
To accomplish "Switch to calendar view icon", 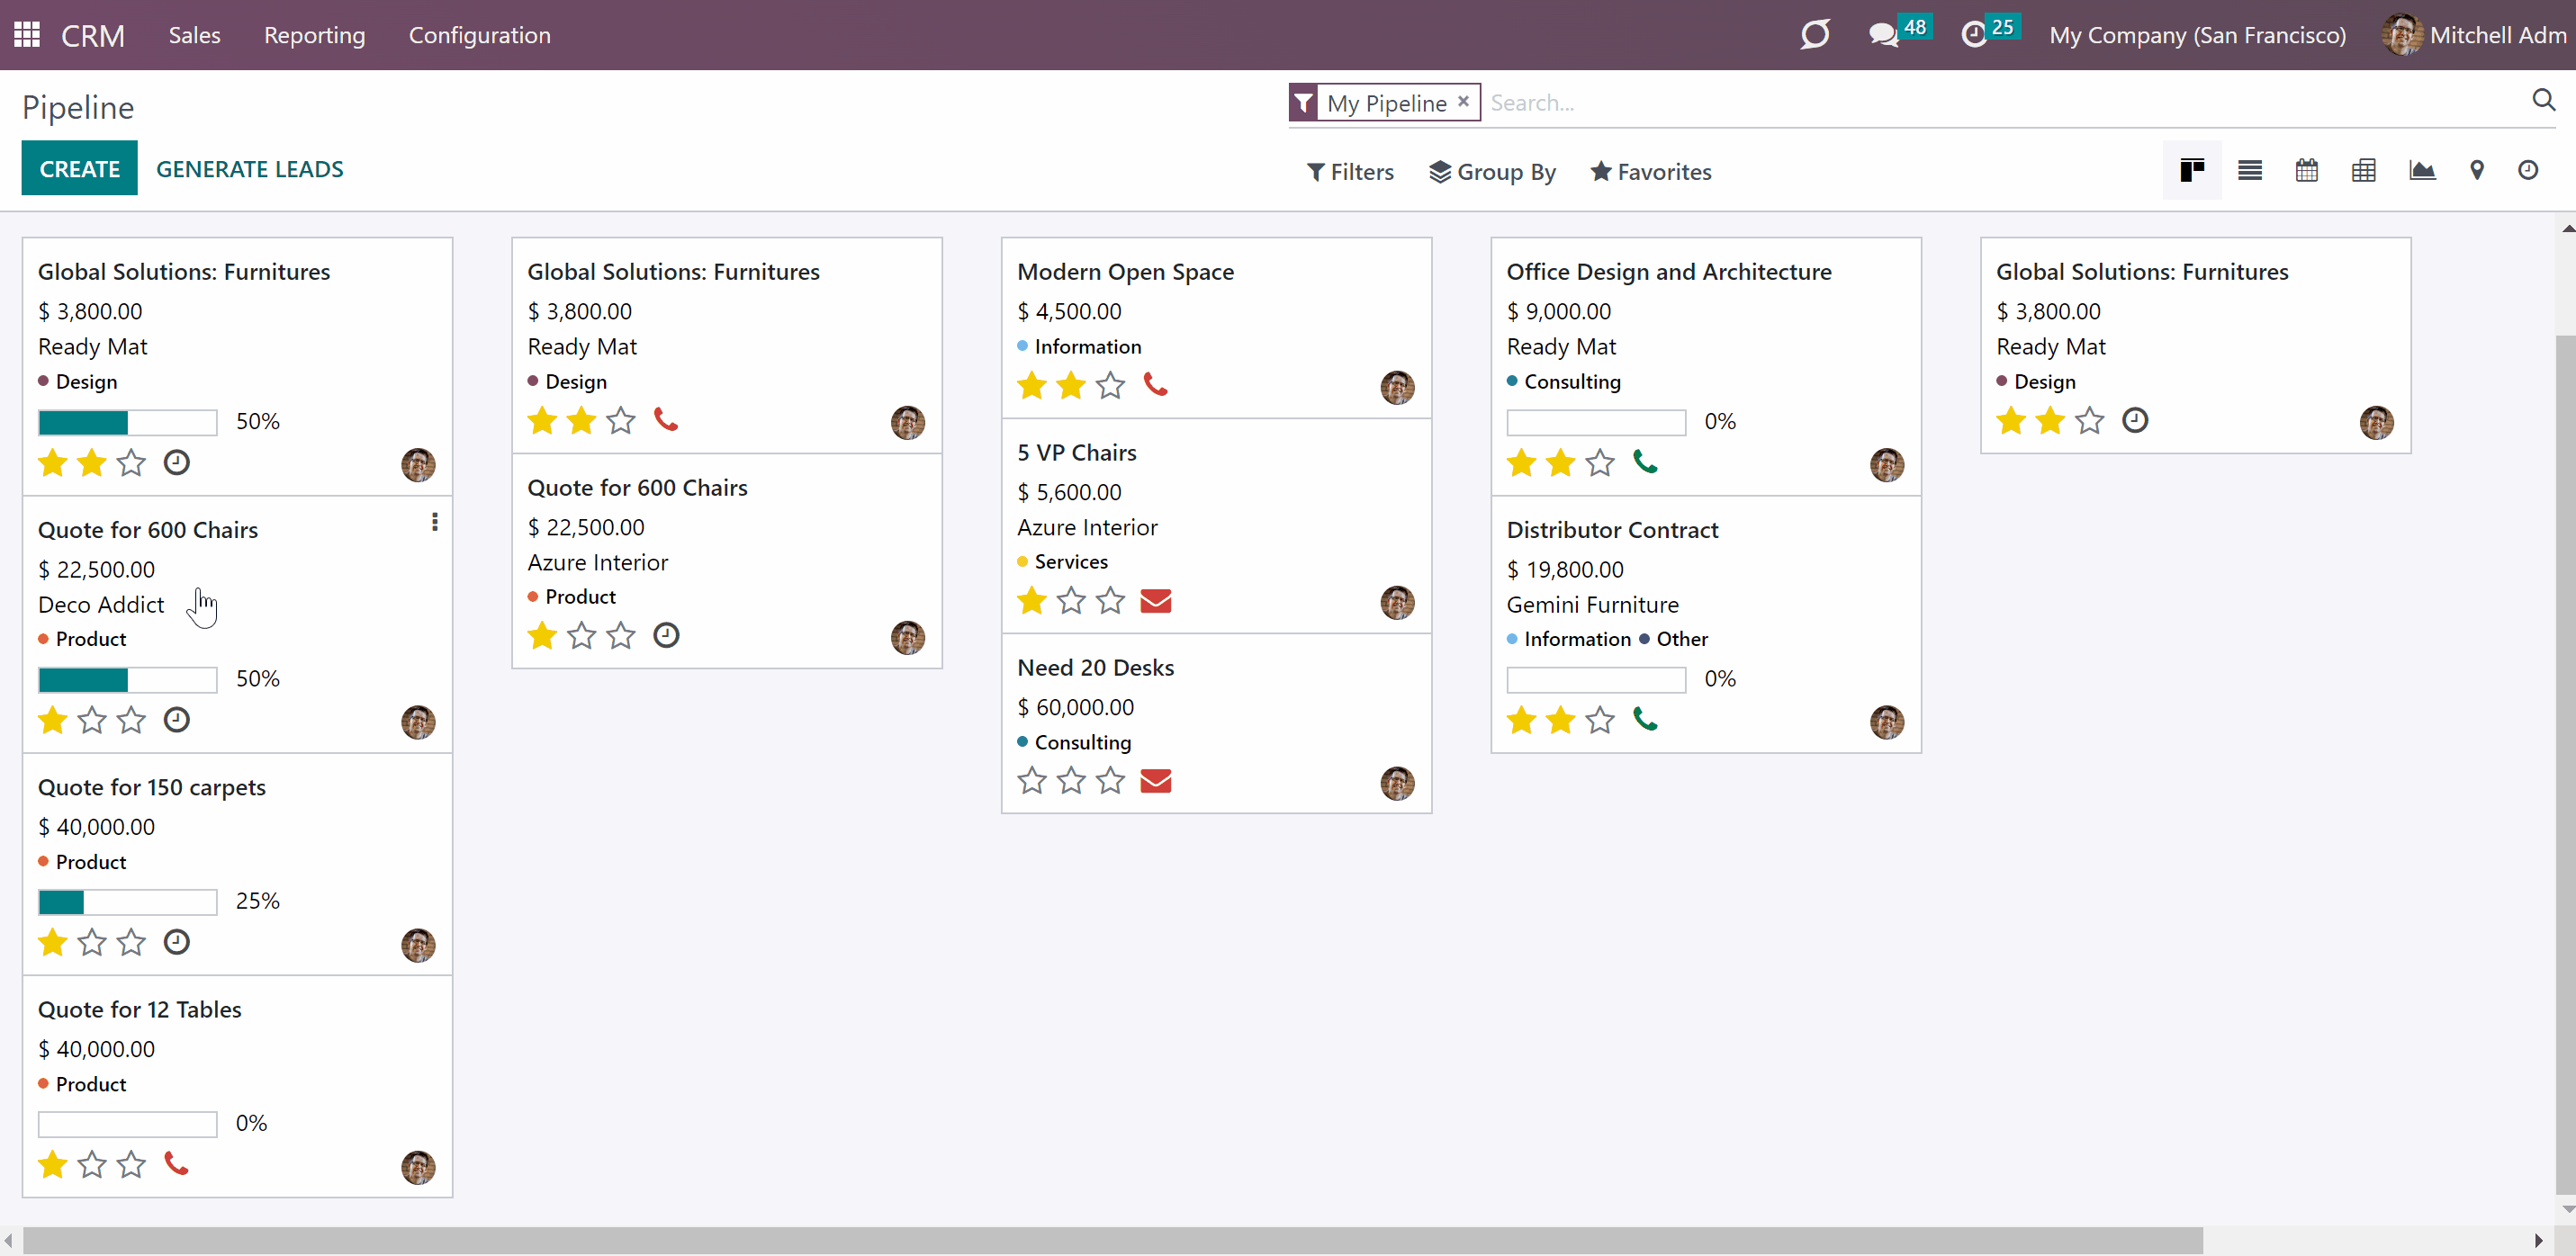I will point(2306,171).
